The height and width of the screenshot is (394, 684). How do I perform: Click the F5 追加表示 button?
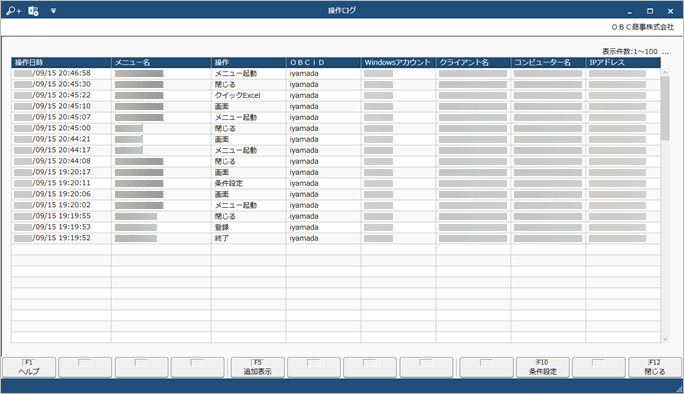pos(258,367)
